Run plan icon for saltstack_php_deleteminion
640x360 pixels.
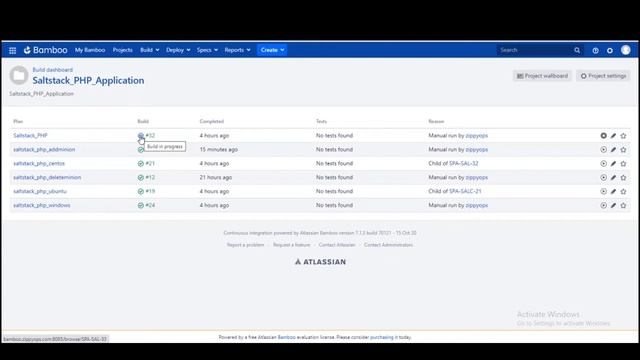tap(603, 178)
